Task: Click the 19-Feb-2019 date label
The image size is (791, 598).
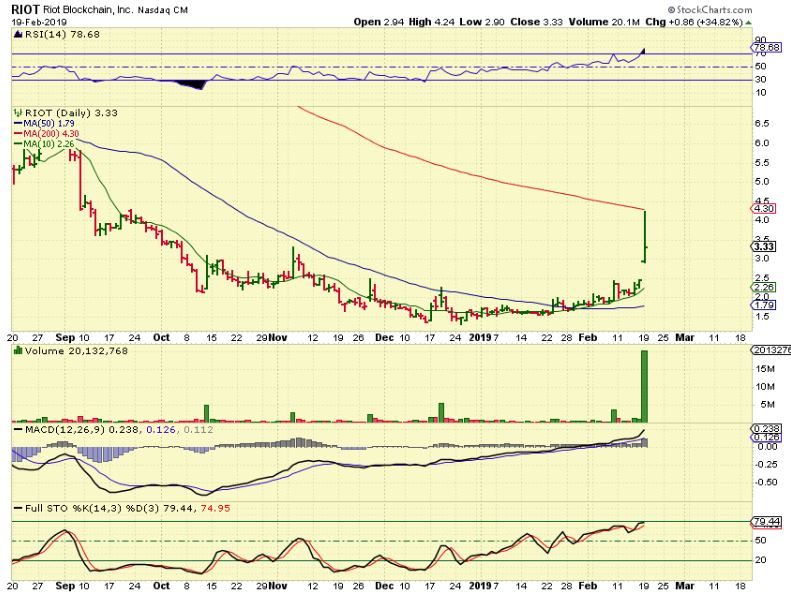Action: tap(39, 22)
